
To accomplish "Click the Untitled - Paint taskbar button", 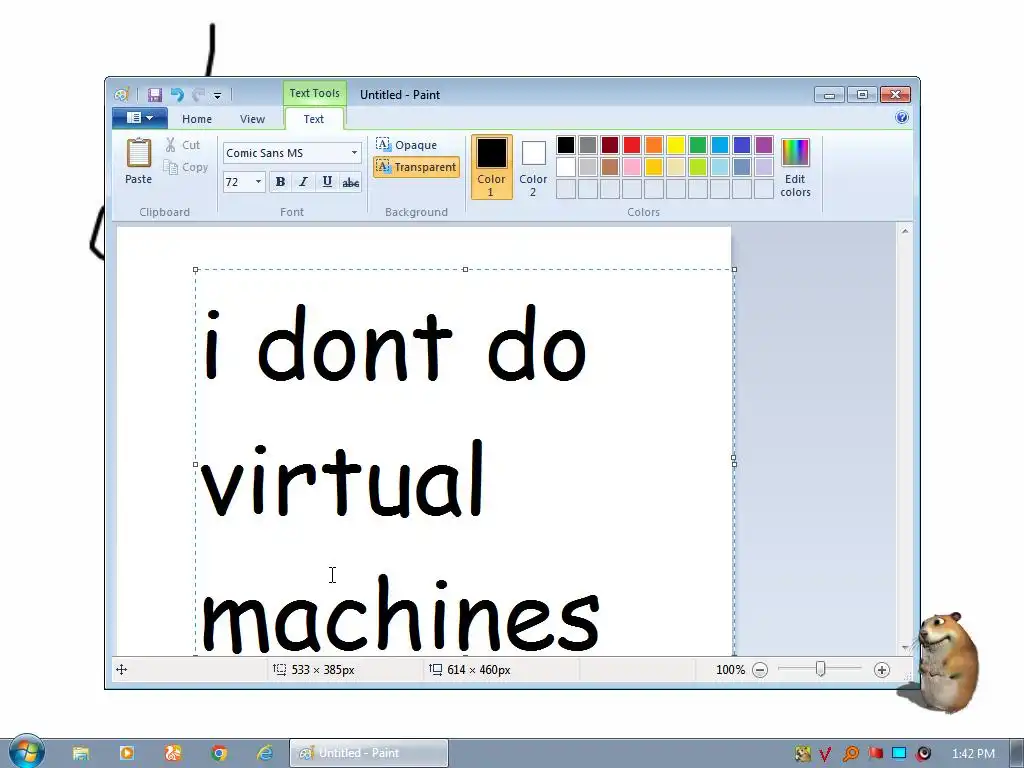I will pyautogui.click(x=369, y=753).
